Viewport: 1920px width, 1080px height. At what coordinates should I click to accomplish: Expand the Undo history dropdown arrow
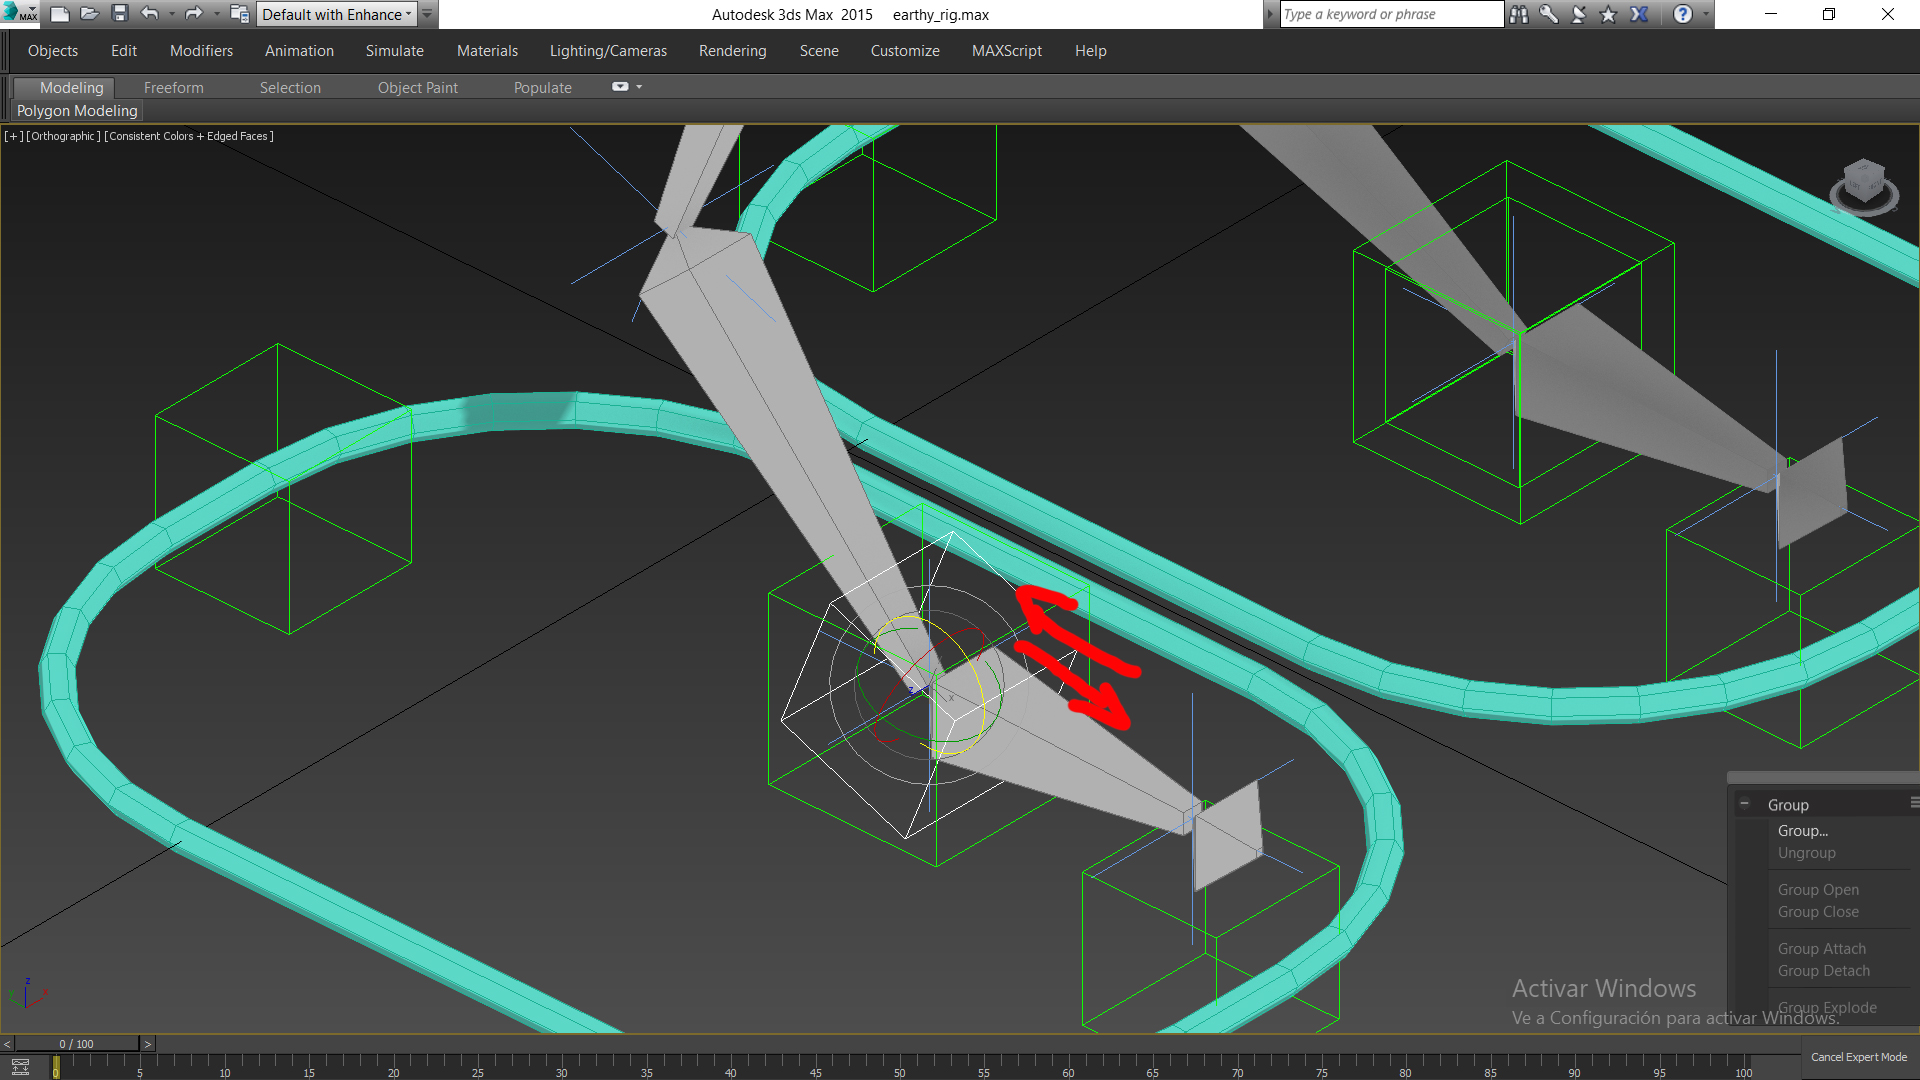pos(172,14)
